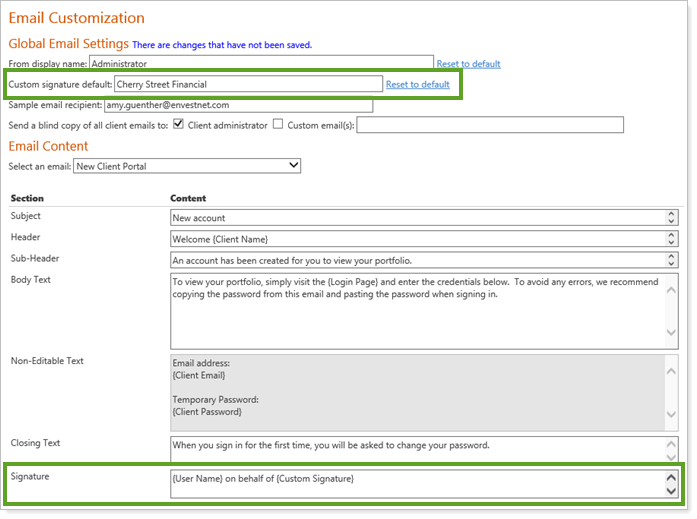
Task: Reset the Custom signature default value
Action: (417, 85)
